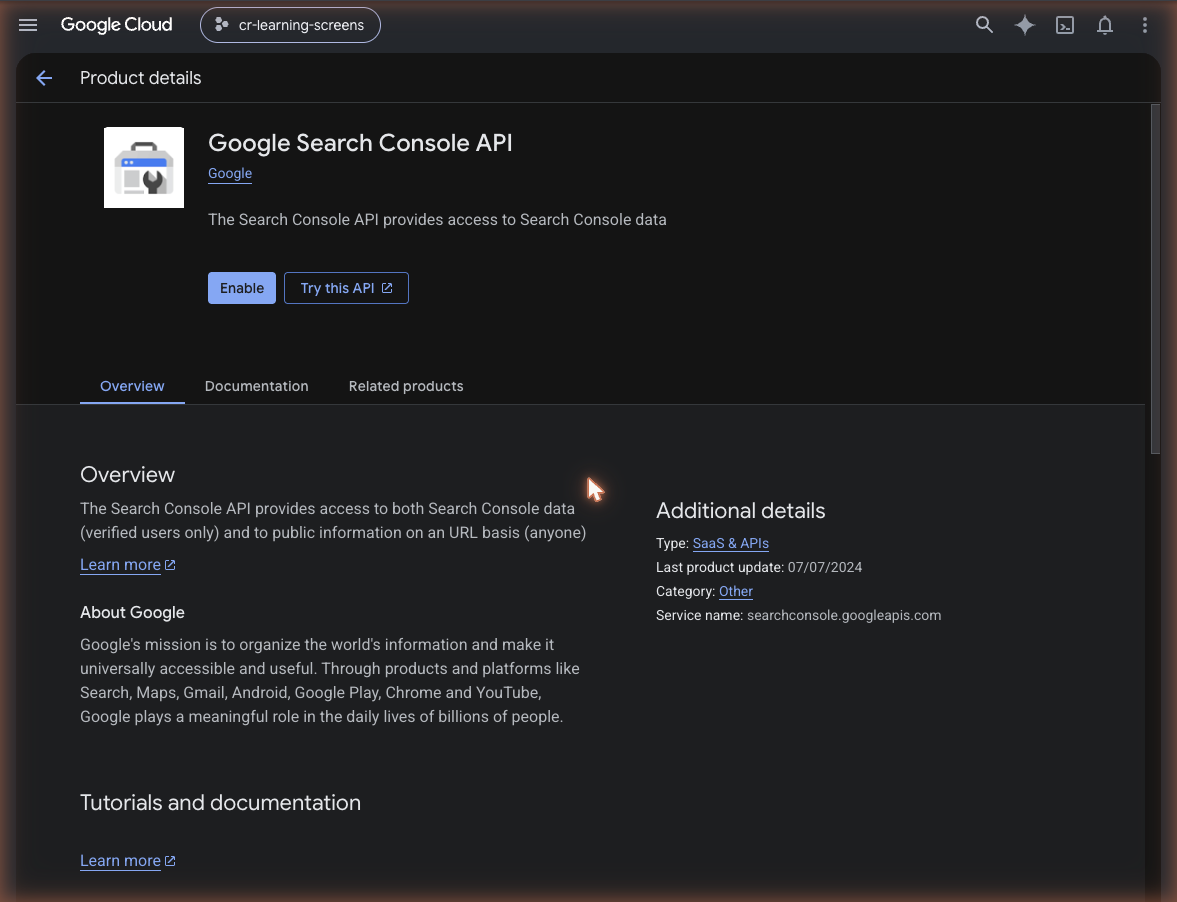The height and width of the screenshot is (902, 1177).
Task: Select the Overview tab
Action: coord(132,386)
